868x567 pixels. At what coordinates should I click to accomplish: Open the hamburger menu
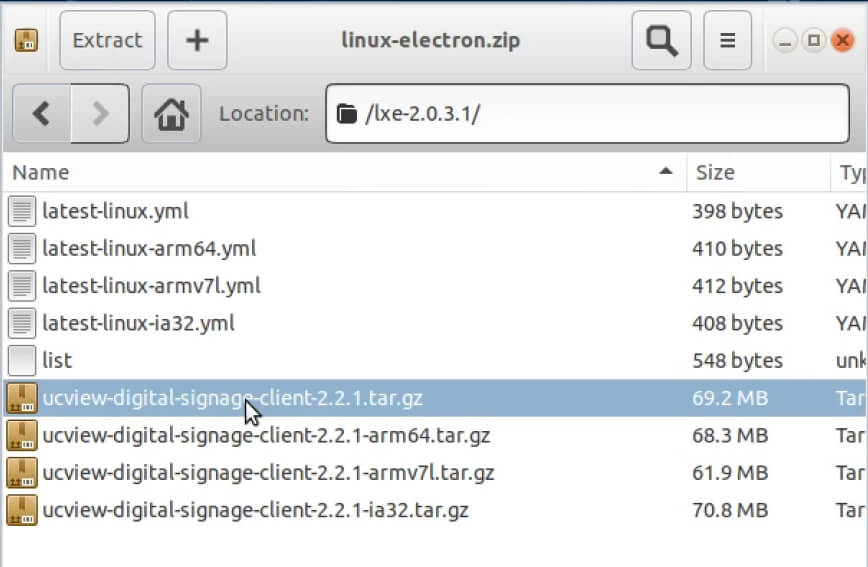727,40
